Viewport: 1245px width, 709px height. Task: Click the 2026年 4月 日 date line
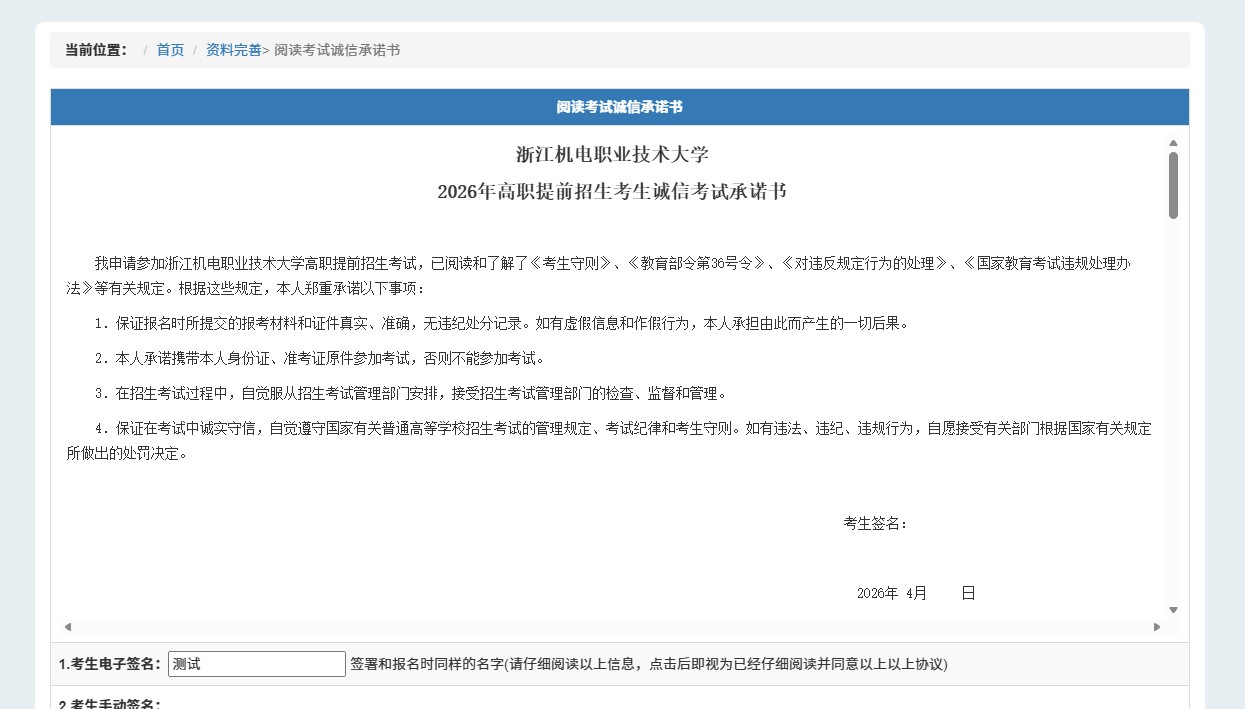point(915,593)
